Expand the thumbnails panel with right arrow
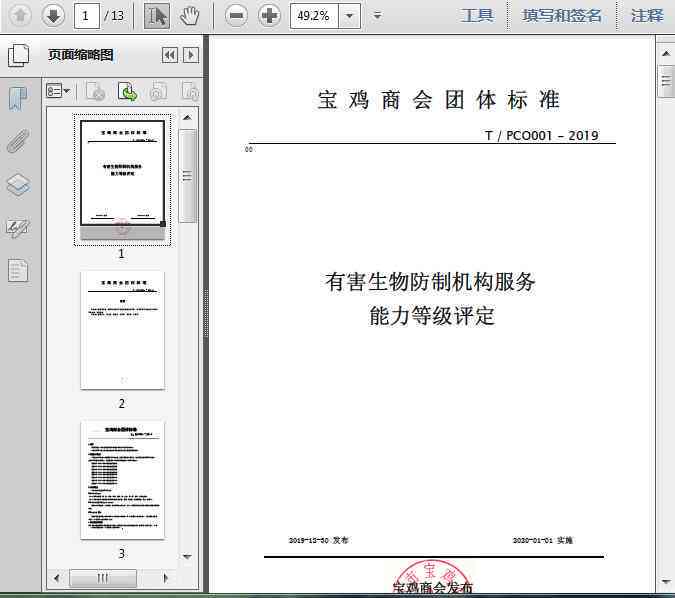 click(x=191, y=55)
